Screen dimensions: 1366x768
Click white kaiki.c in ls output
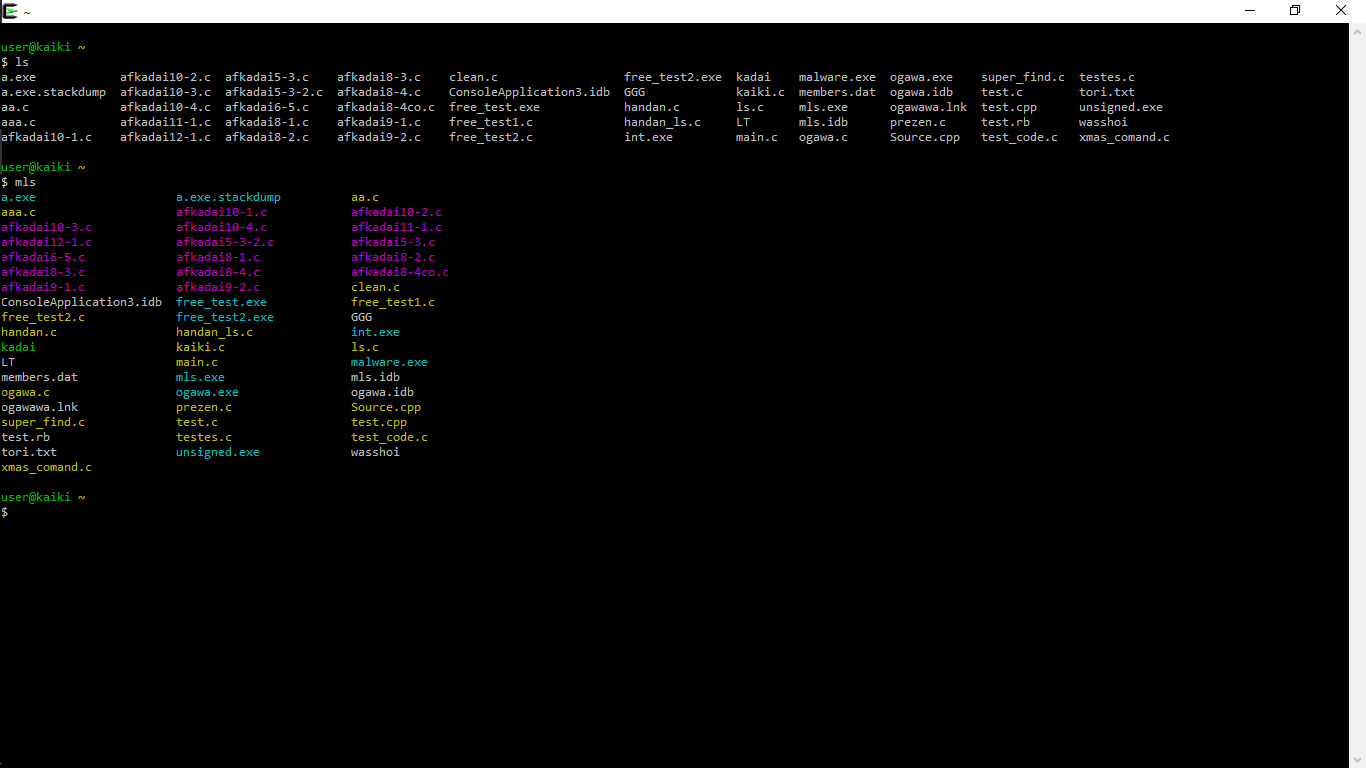pyautogui.click(x=760, y=92)
